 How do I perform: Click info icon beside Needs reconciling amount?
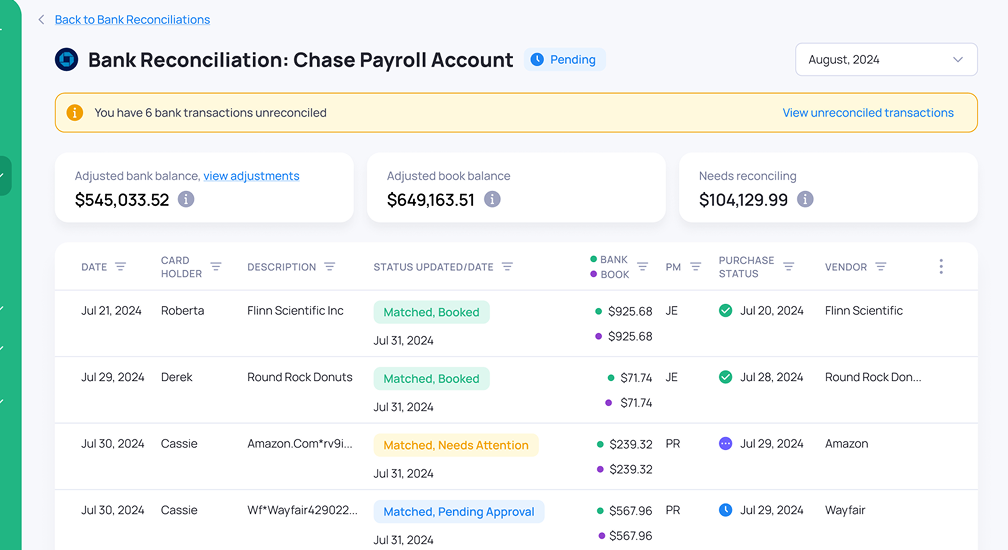pos(805,199)
